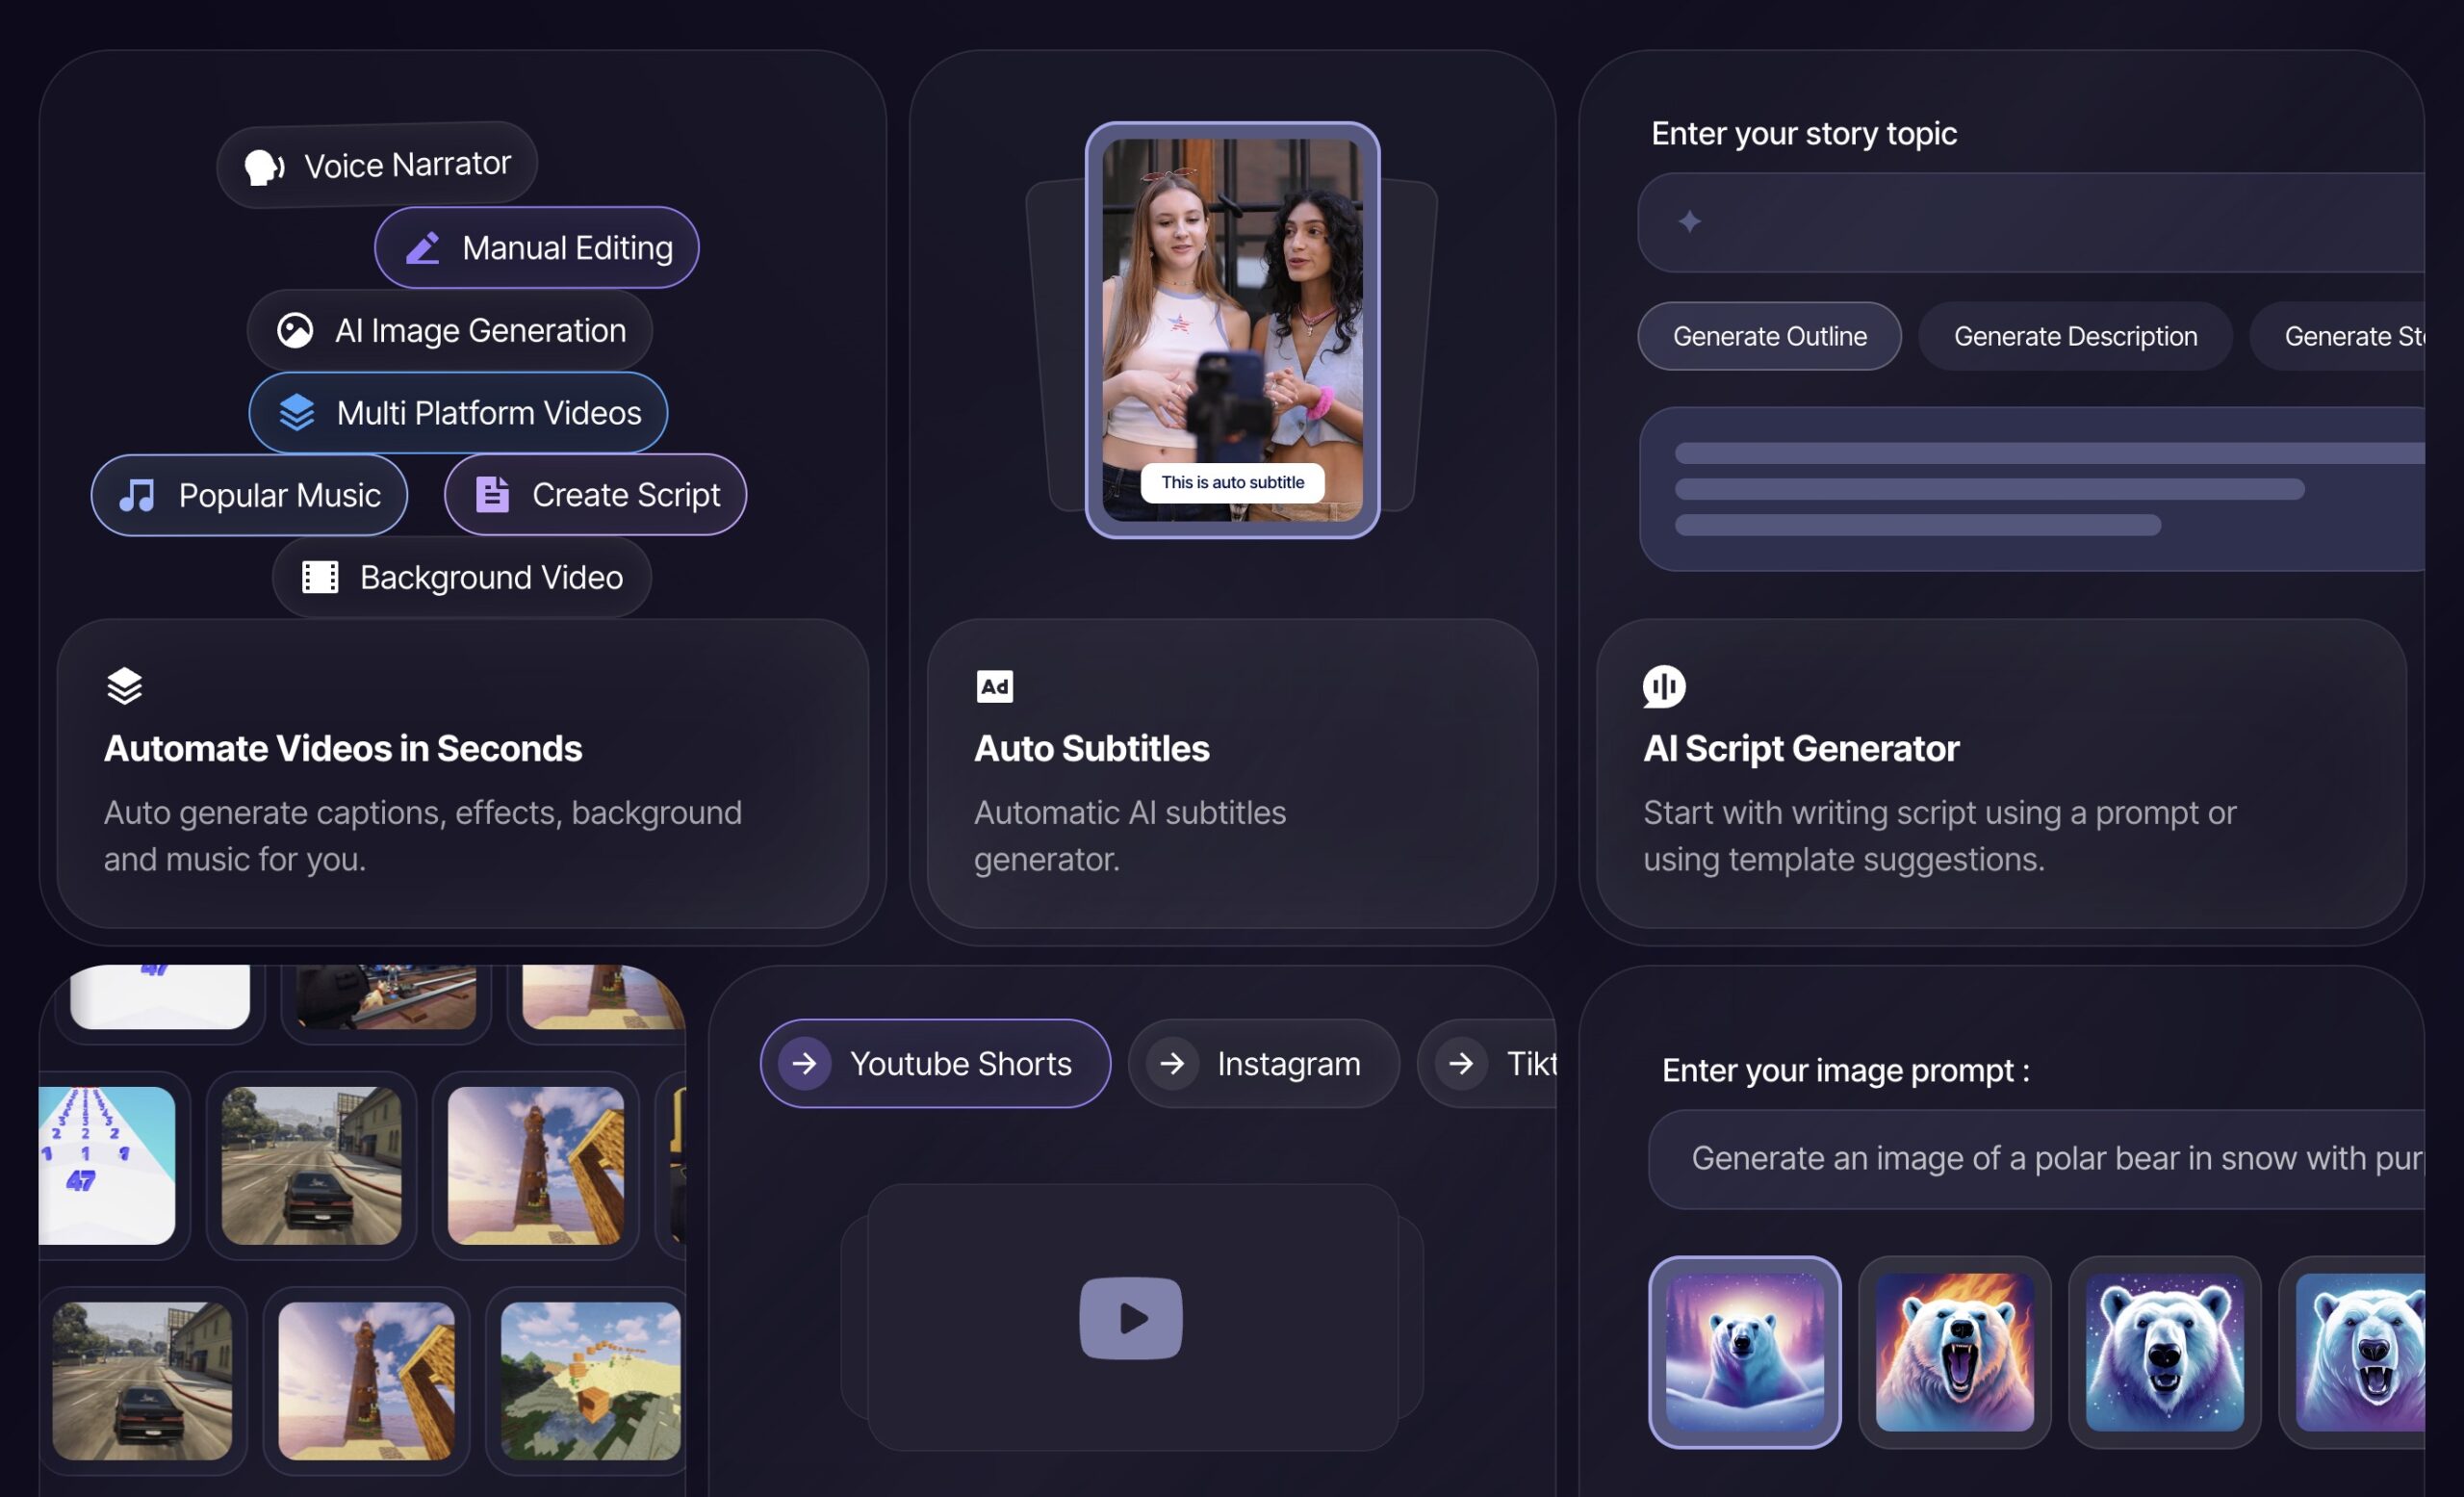Select the block tower thumbnail in middle row

[536, 1166]
